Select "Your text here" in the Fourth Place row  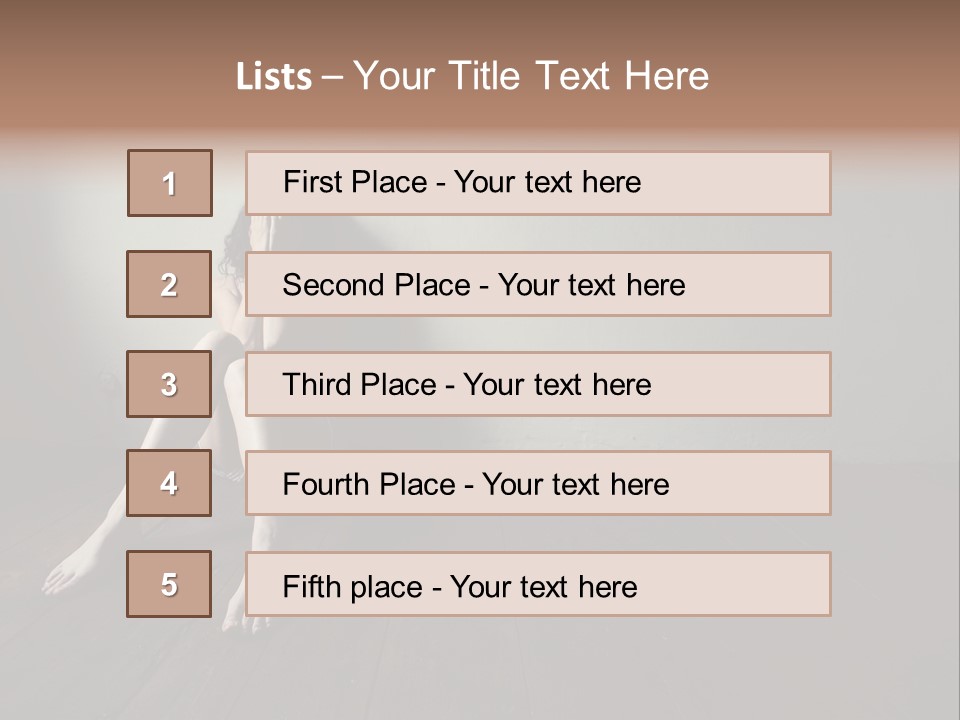(x=575, y=485)
